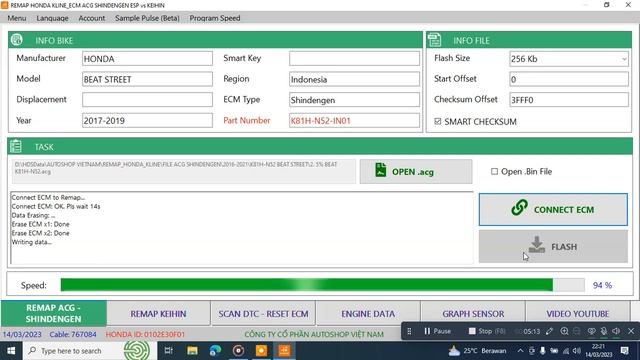The height and width of the screenshot is (360, 640).
Task: Select the REMAP ACG - SHINDENGEN tab
Action: (x=53, y=313)
